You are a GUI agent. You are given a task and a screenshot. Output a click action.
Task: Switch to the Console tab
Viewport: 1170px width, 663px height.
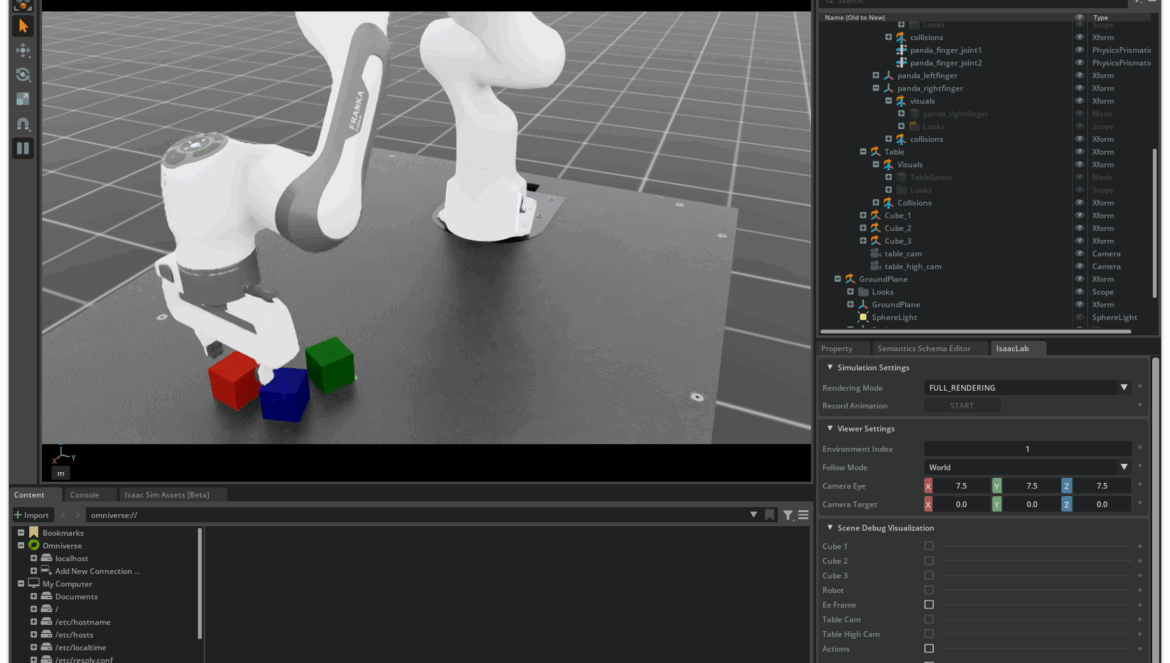click(84, 495)
